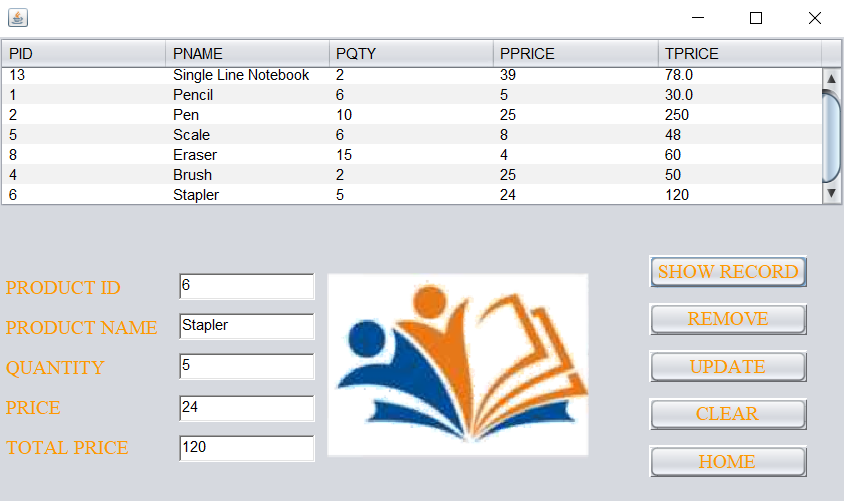Image resolution: width=844 pixels, height=501 pixels.
Task: Go to HOME with the button
Action: [x=728, y=462]
